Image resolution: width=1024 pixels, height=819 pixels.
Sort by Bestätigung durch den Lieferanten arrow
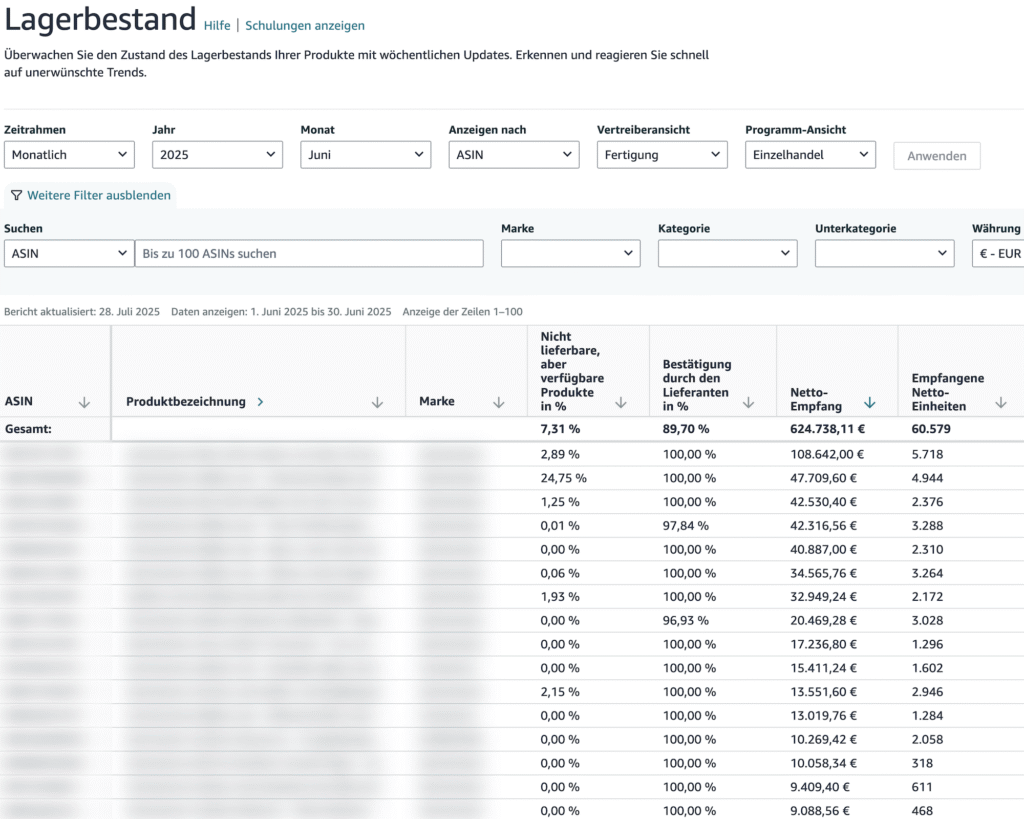747,402
